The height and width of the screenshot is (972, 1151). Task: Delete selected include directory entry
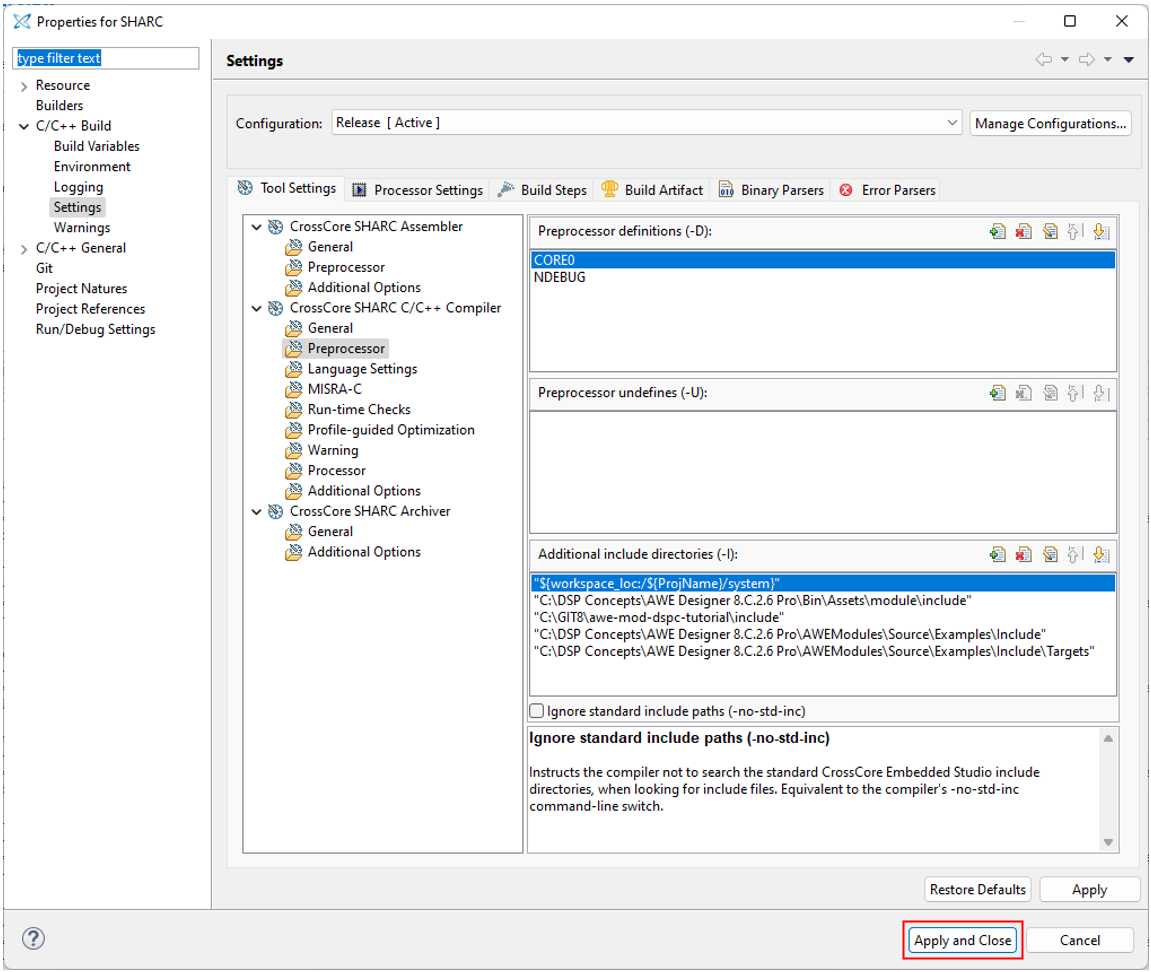1023,554
